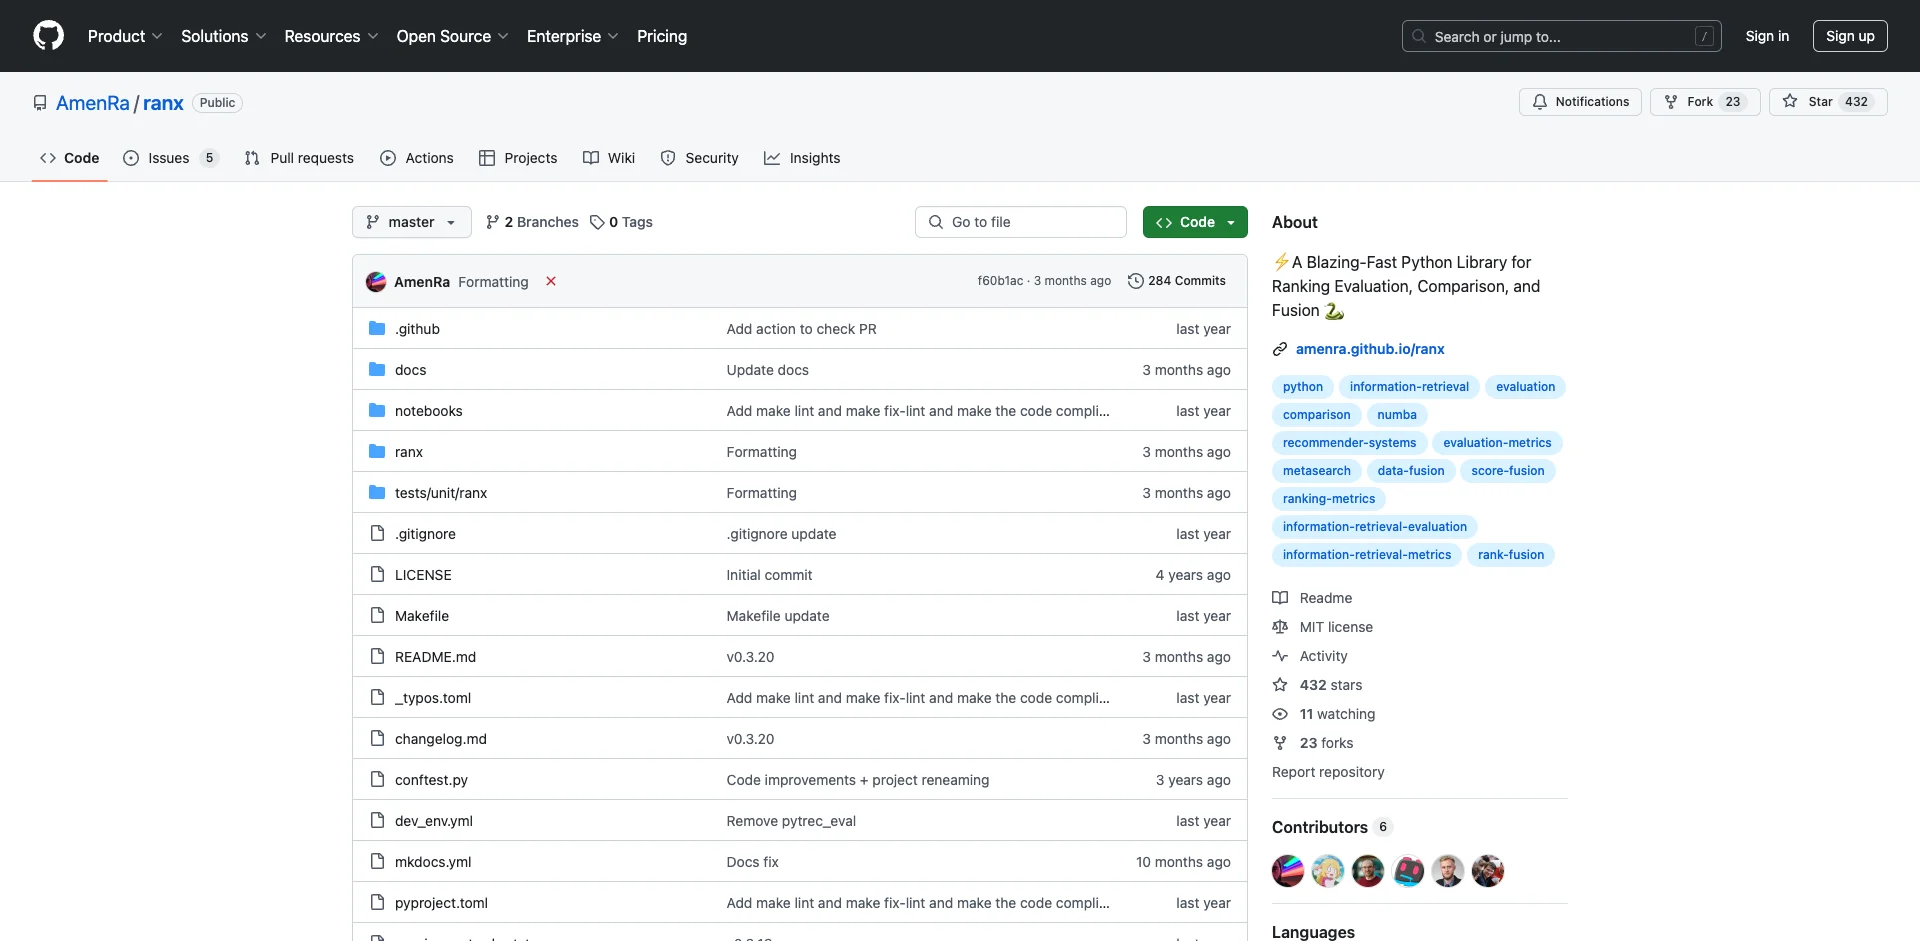Viewport: 1920px width, 941px height.
Task: Switch to the Wiki tab
Action: pyautogui.click(x=609, y=158)
